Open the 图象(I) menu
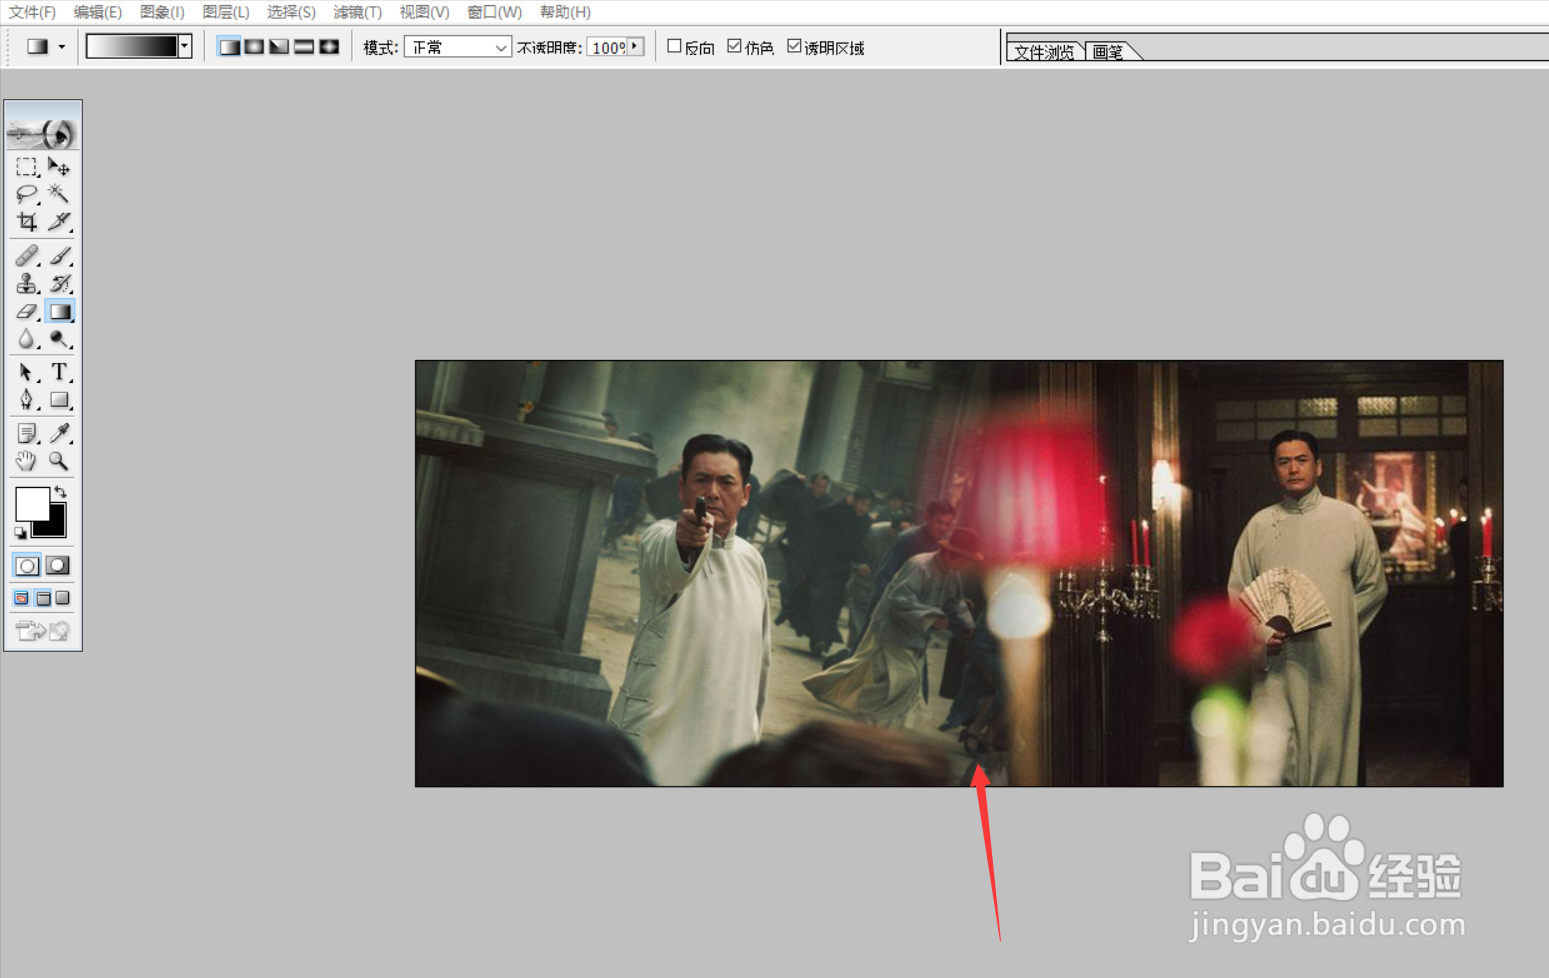The image size is (1549, 978). coord(162,12)
